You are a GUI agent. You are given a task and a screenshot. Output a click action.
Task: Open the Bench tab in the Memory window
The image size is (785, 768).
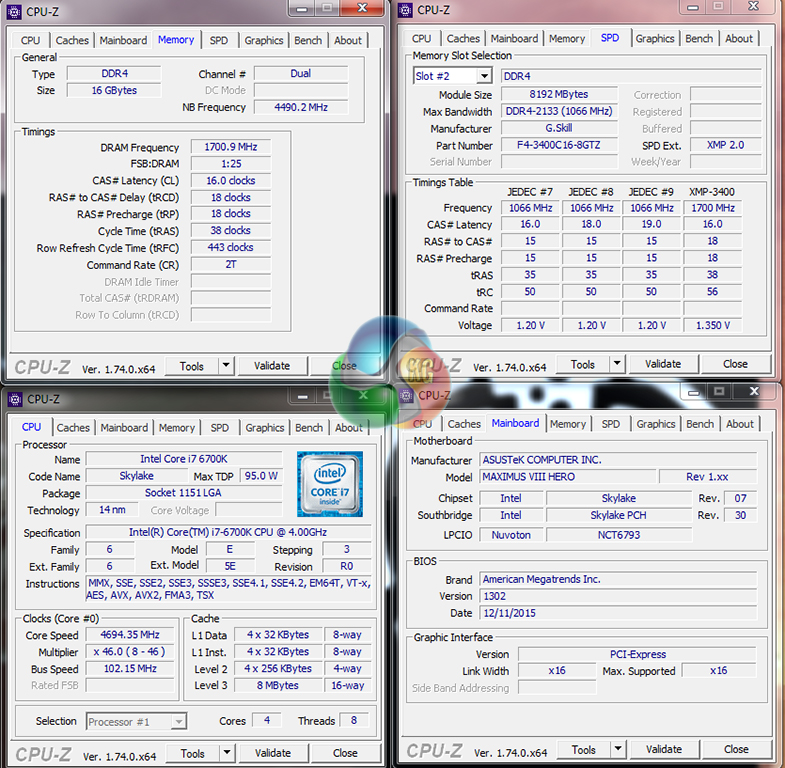308,41
